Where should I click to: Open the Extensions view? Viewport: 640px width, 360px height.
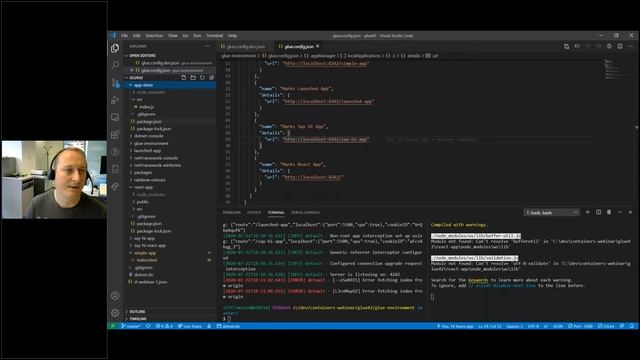[115, 135]
